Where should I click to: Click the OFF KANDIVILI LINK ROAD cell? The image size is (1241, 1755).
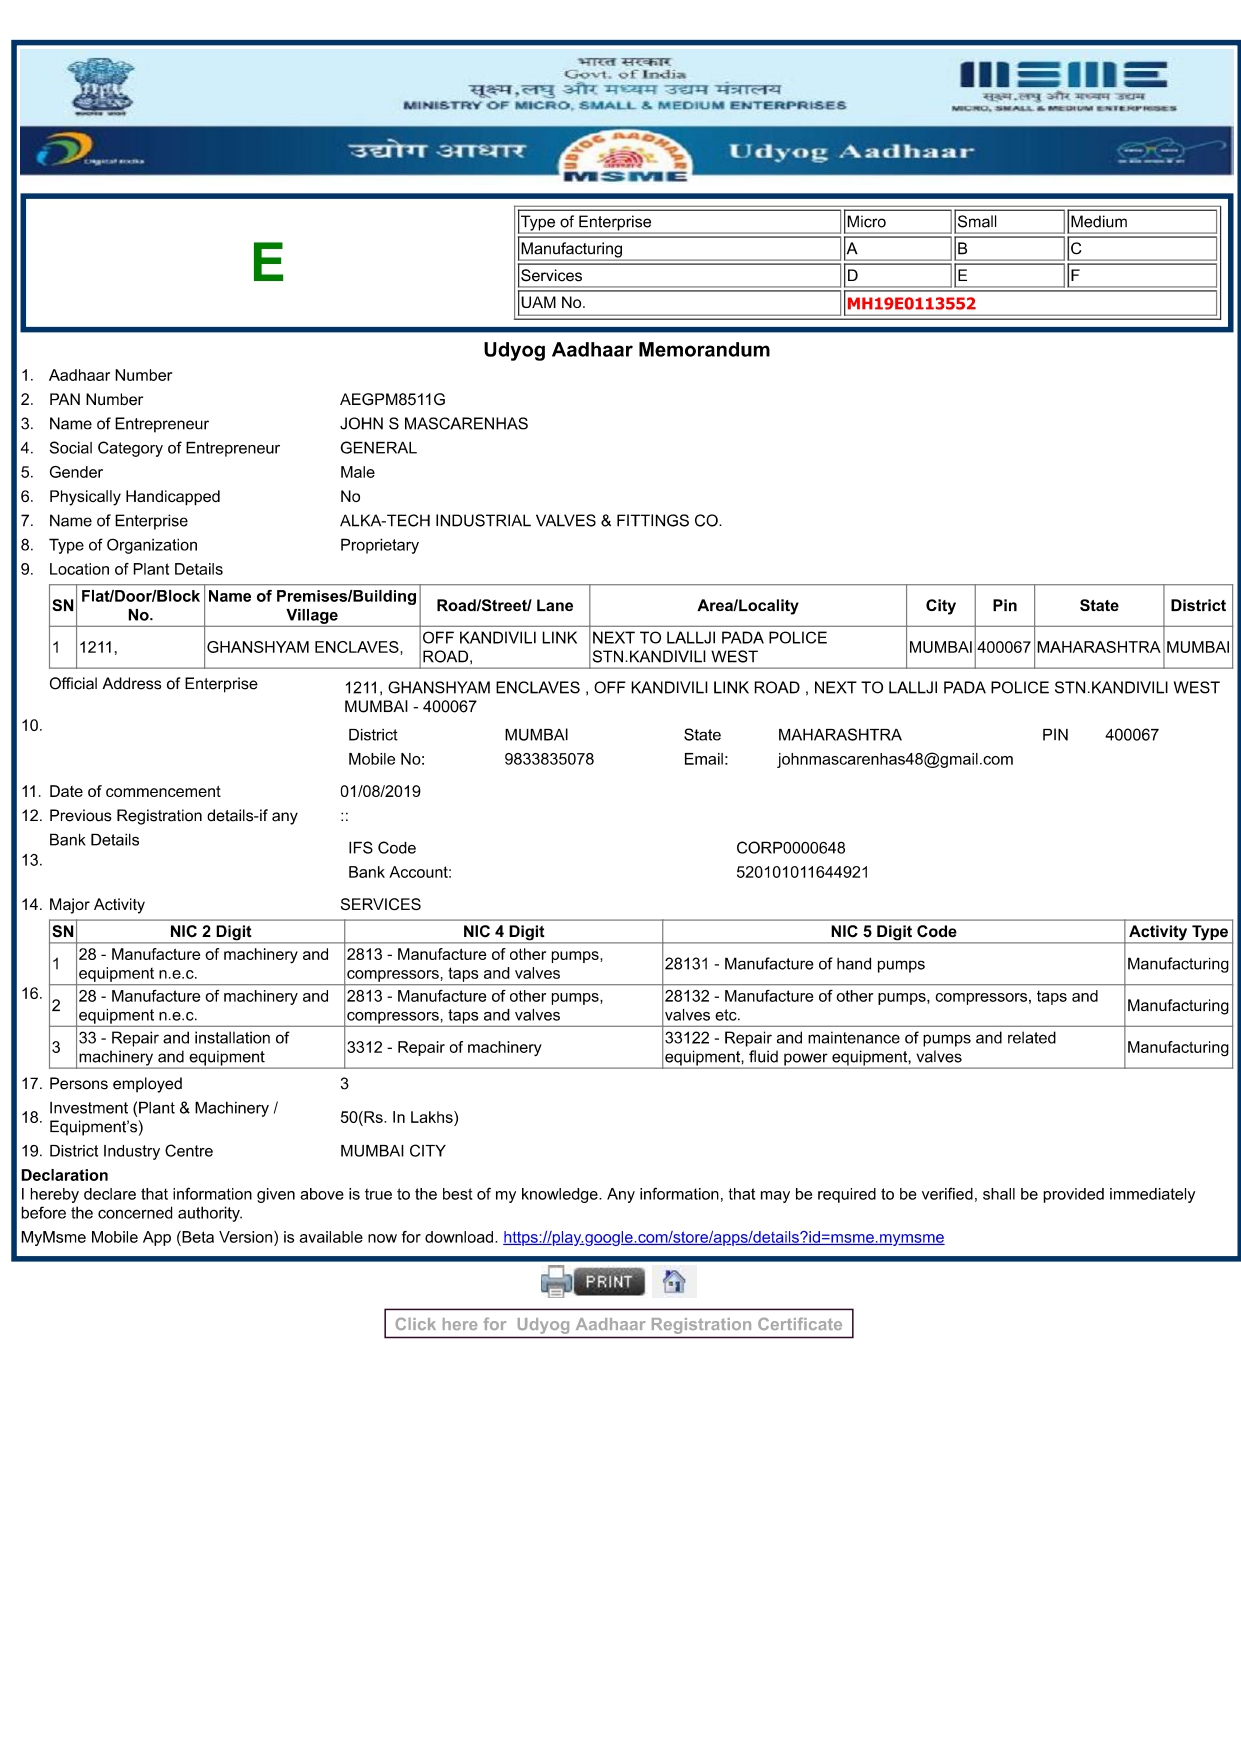(x=505, y=647)
